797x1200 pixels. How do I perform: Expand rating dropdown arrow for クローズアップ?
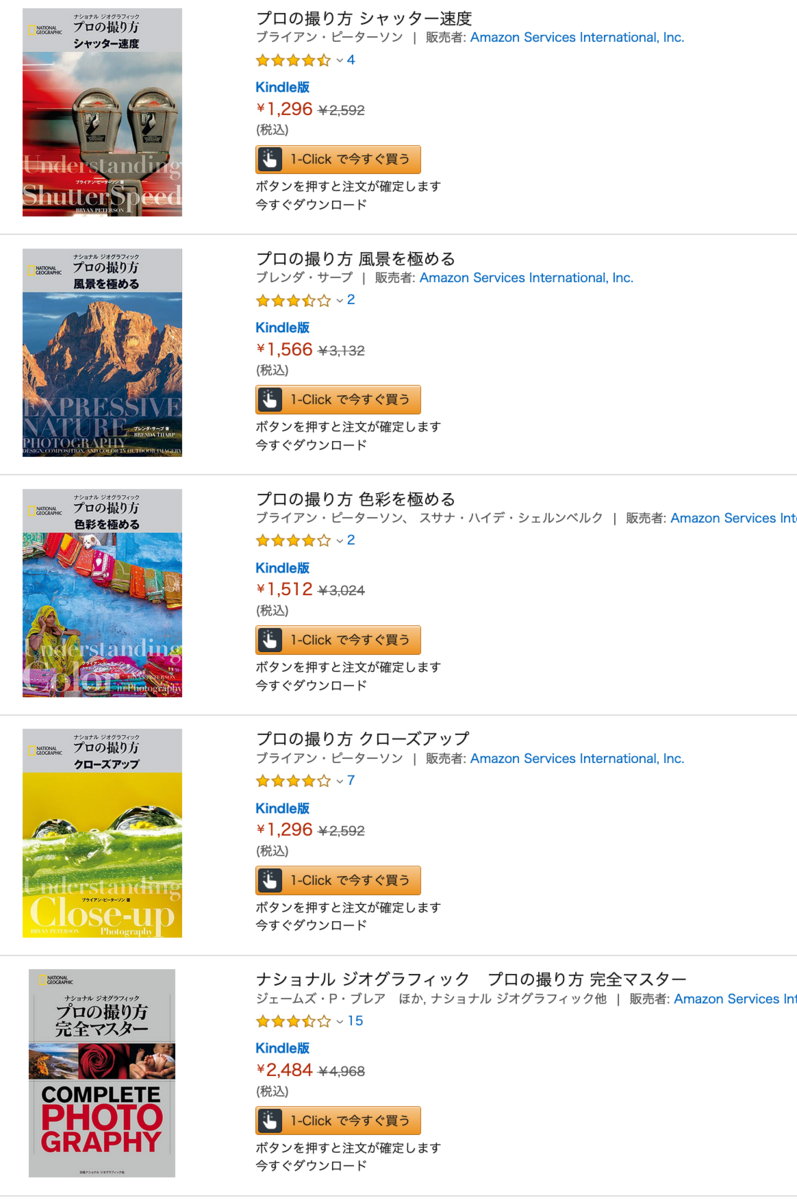[339, 781]
